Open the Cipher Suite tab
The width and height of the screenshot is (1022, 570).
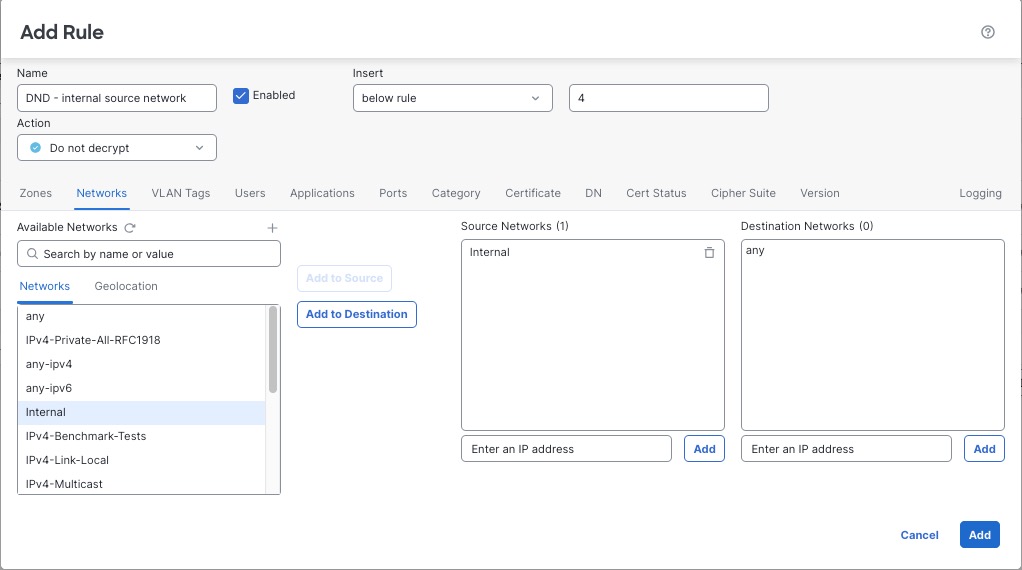coord(743,193)
